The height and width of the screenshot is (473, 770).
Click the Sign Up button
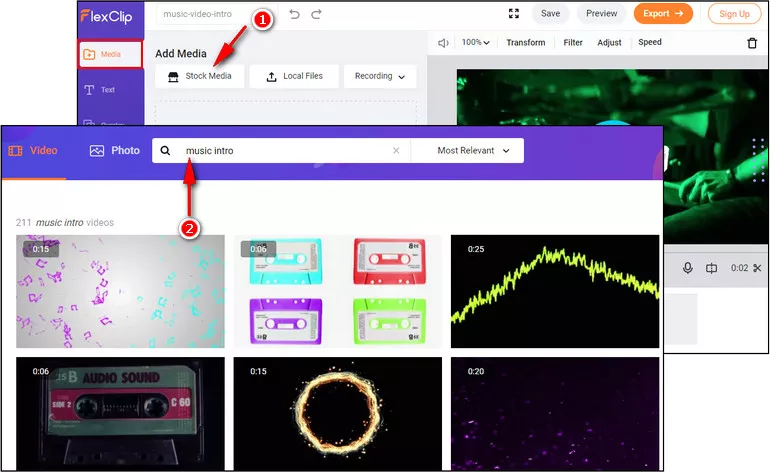click(x=734, y=14)
